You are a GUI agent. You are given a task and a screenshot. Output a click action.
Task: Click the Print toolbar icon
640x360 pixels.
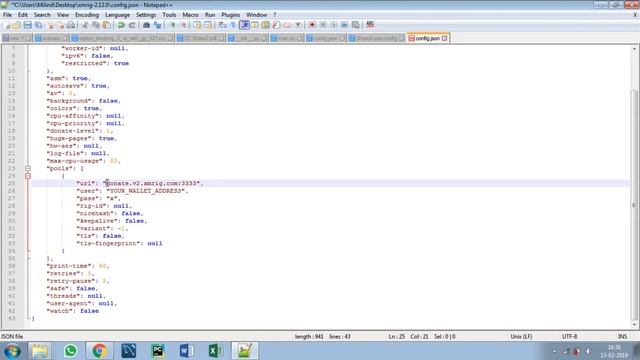click(71, 25)
